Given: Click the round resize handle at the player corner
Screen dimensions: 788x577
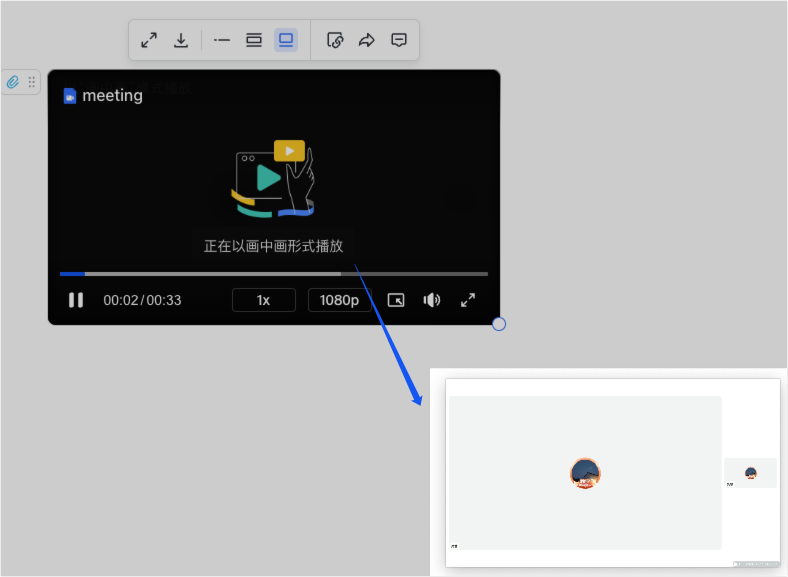Looking at the screenshot, I should pos(499,324).
